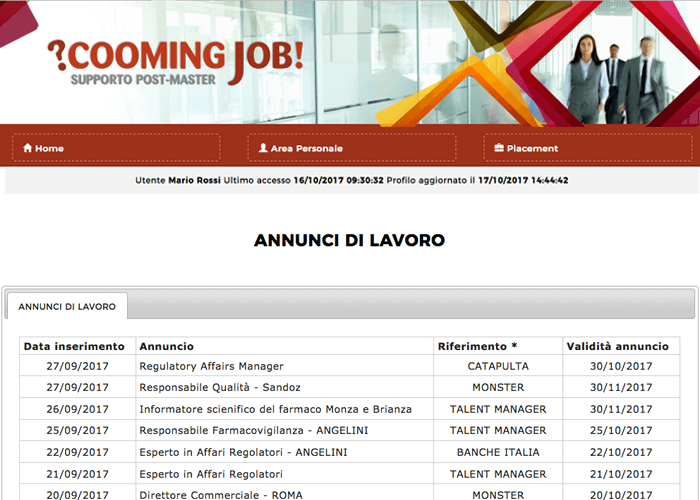Click the Annuncio column header
Screen dimensions: 700x500
pos(167,346)
